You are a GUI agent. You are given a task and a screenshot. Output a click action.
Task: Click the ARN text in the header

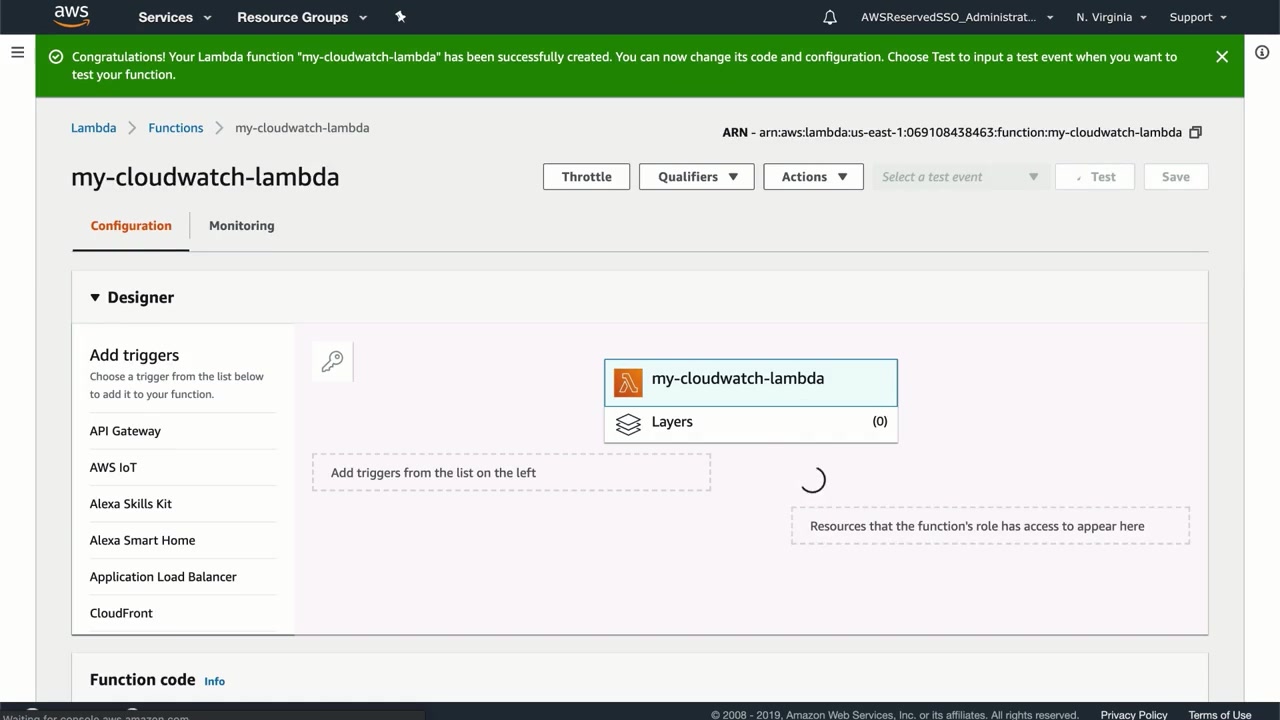point(952,132)
